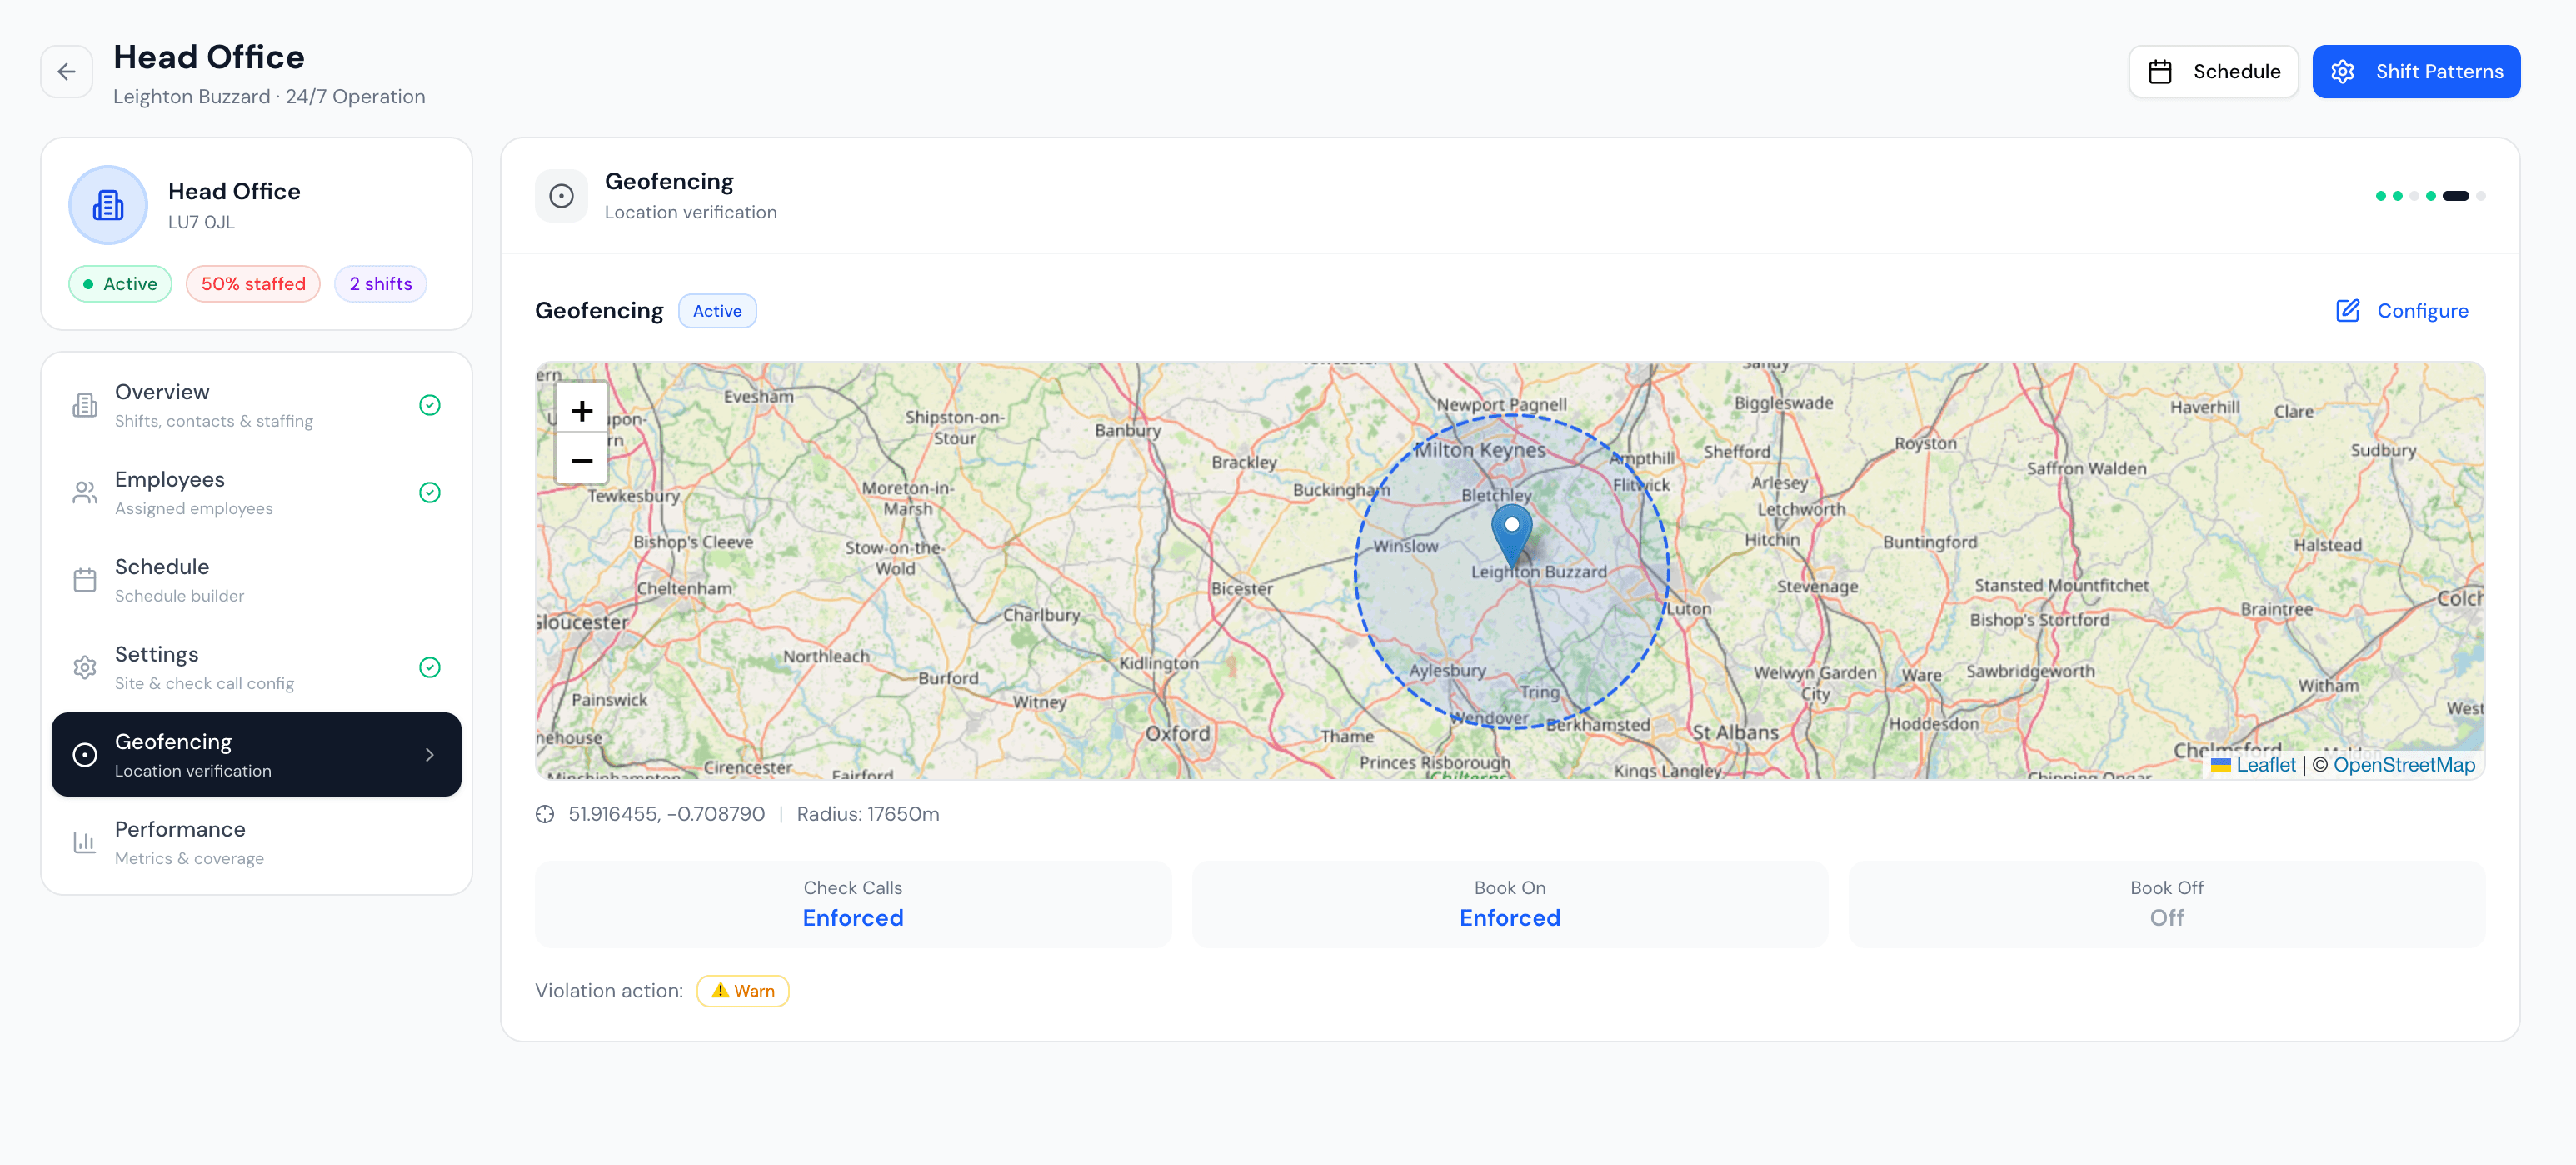This screenshot has width=2576, height=1165.
Task: Click the Performance bar chart icon
Action: [85, 843]
